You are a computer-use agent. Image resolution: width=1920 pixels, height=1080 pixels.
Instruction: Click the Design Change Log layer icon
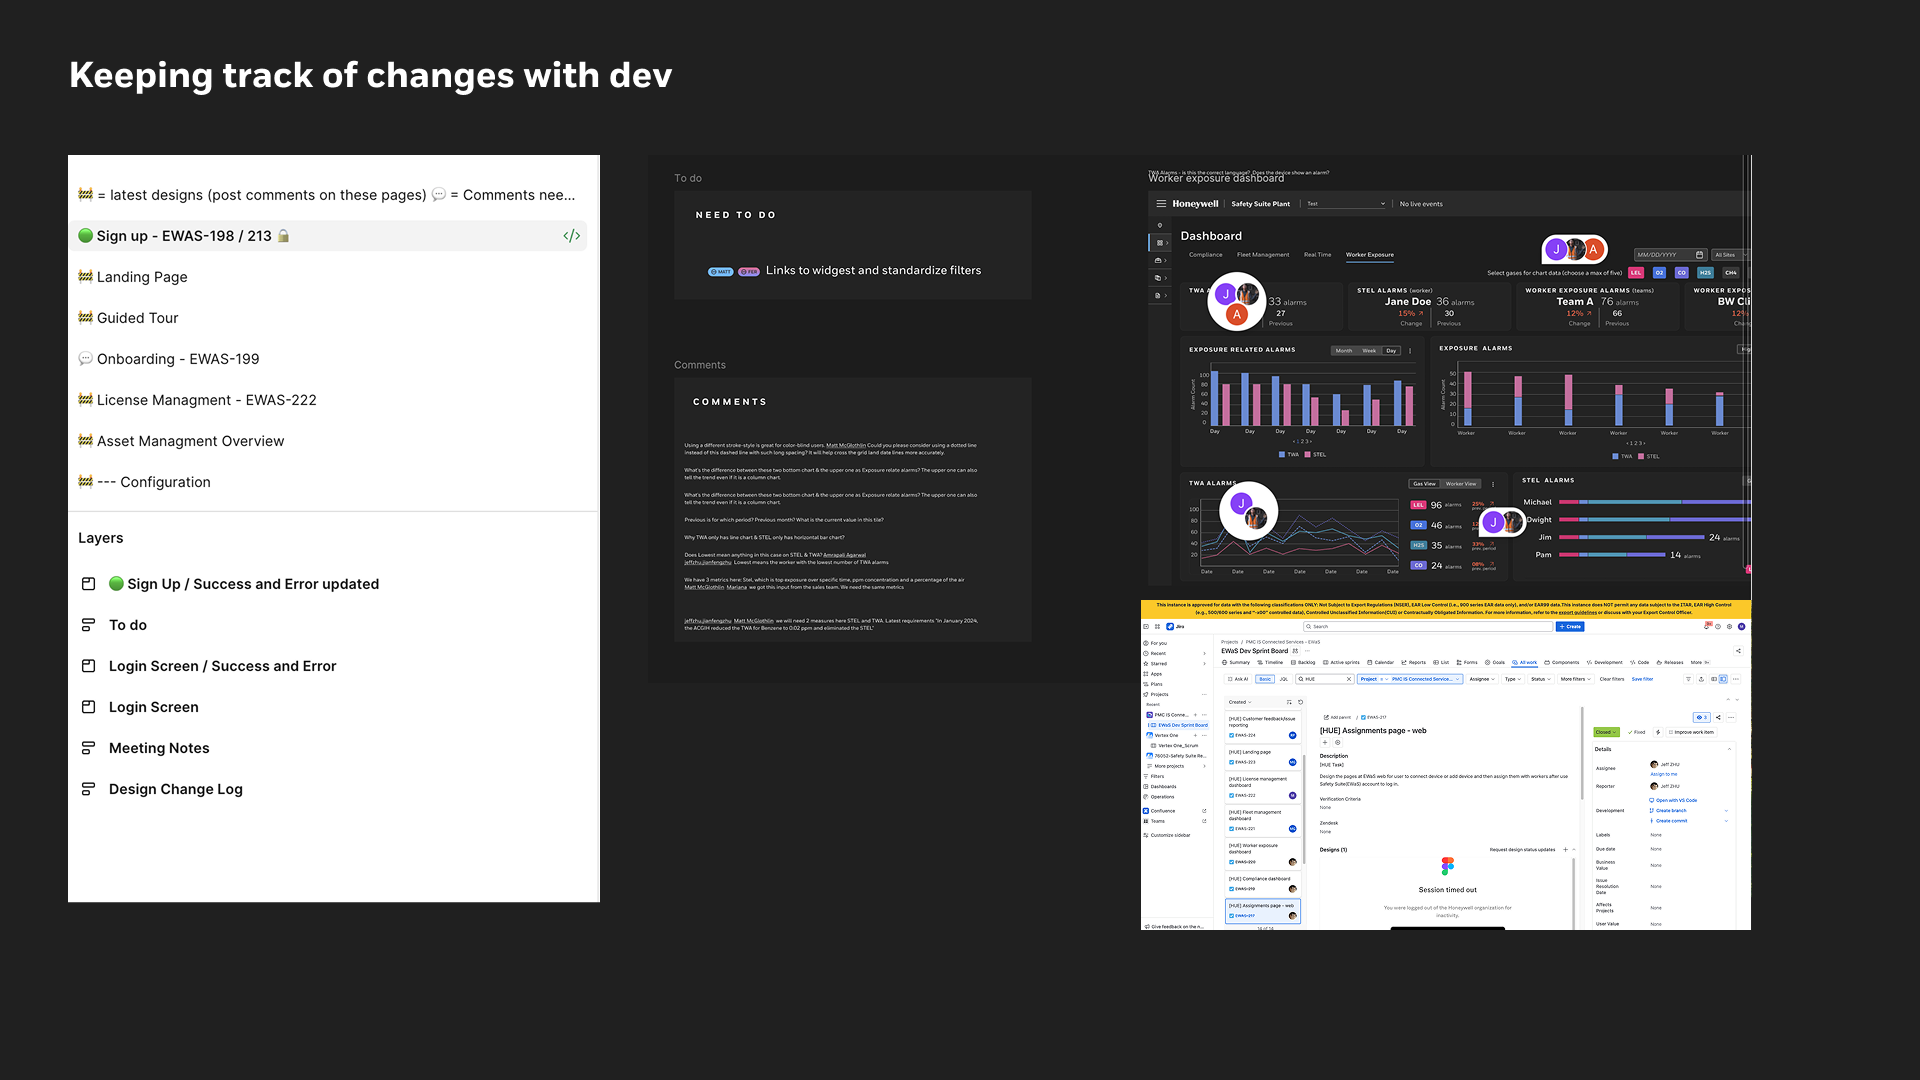coord(88,789)
